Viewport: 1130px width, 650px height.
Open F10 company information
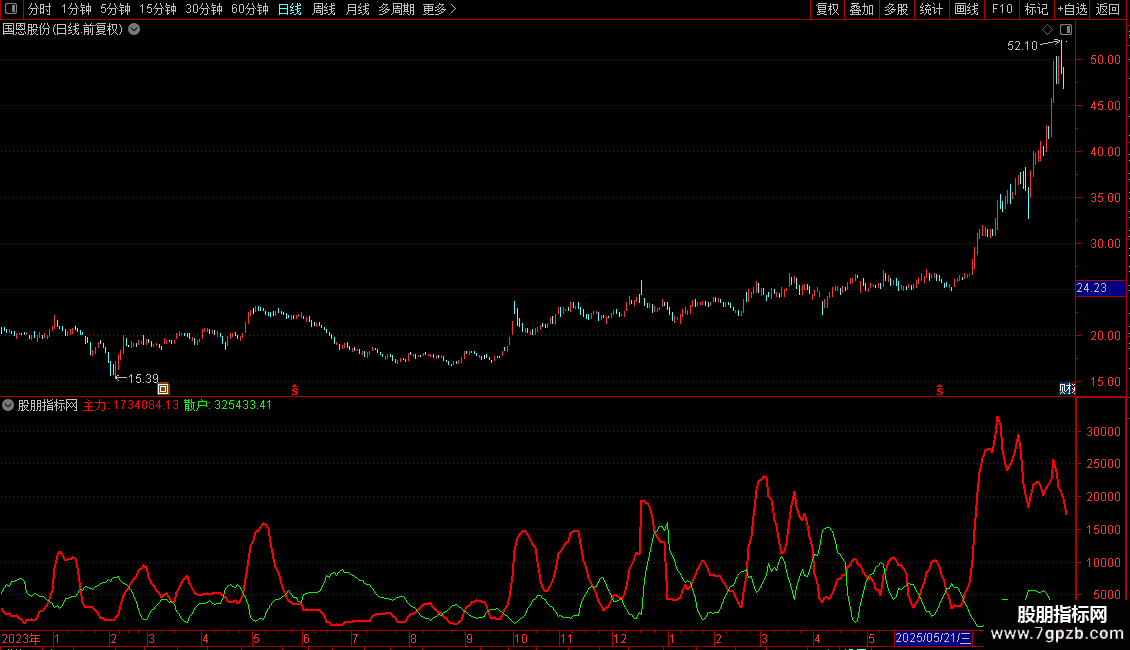pos(1002,9)
